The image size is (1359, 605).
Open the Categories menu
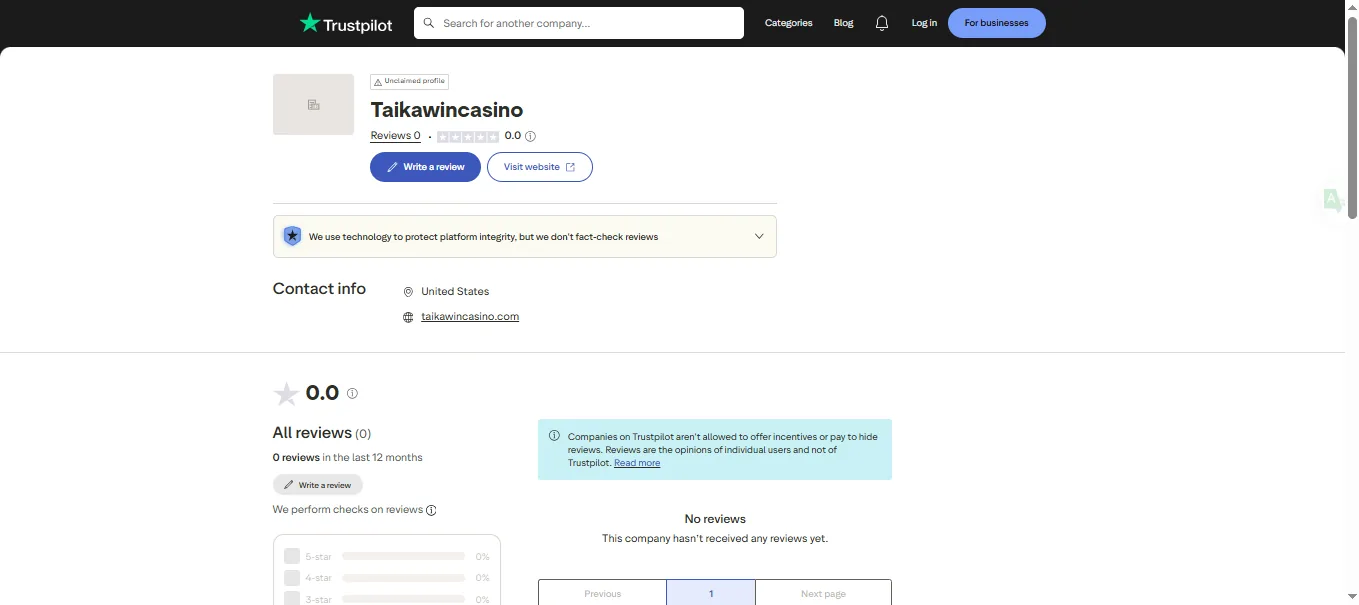click(x=788, y=23)
